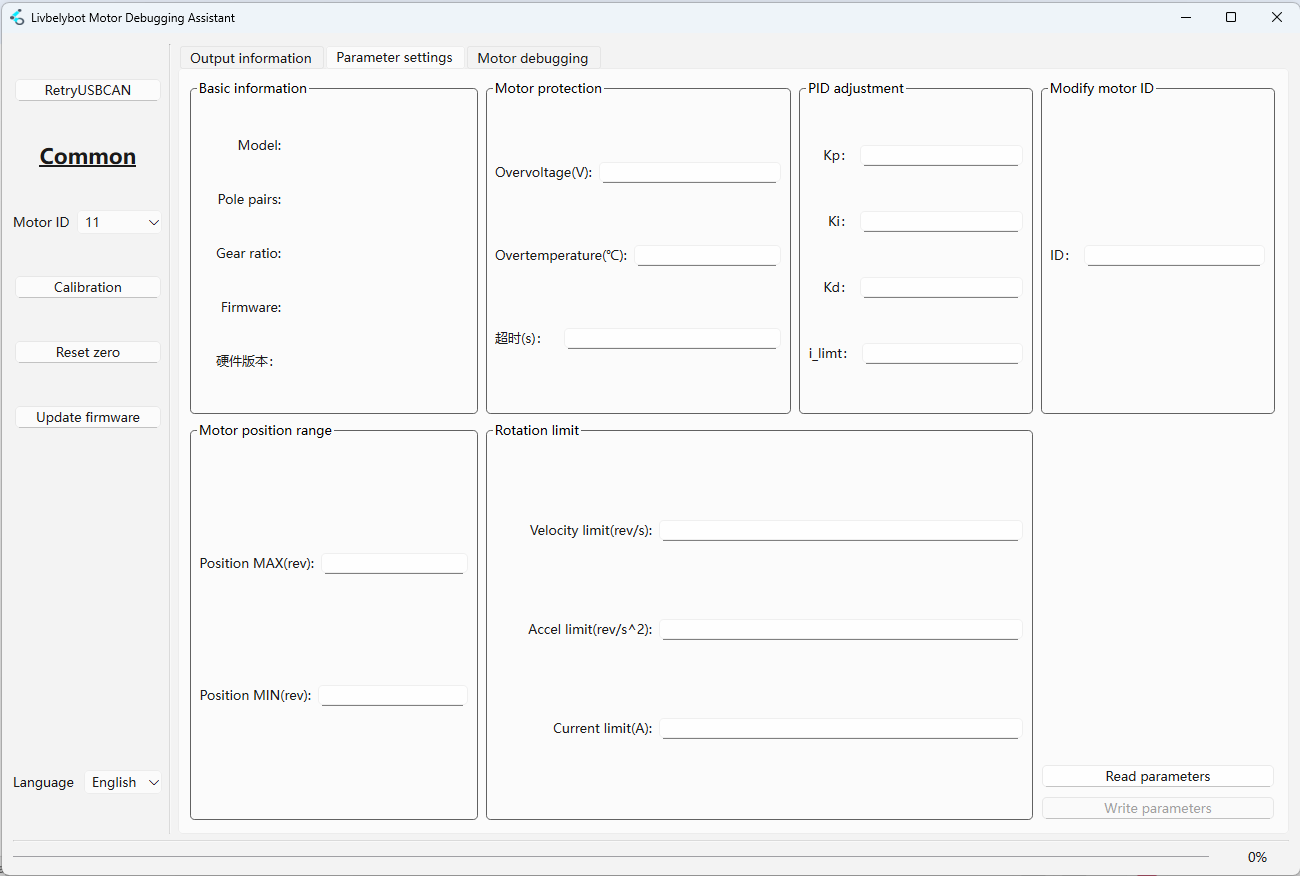Click the Livbelybot app icon in title bar
The height and width of the screenshot is (876, 1300).
pyautogui.click(x=17, y=17)
